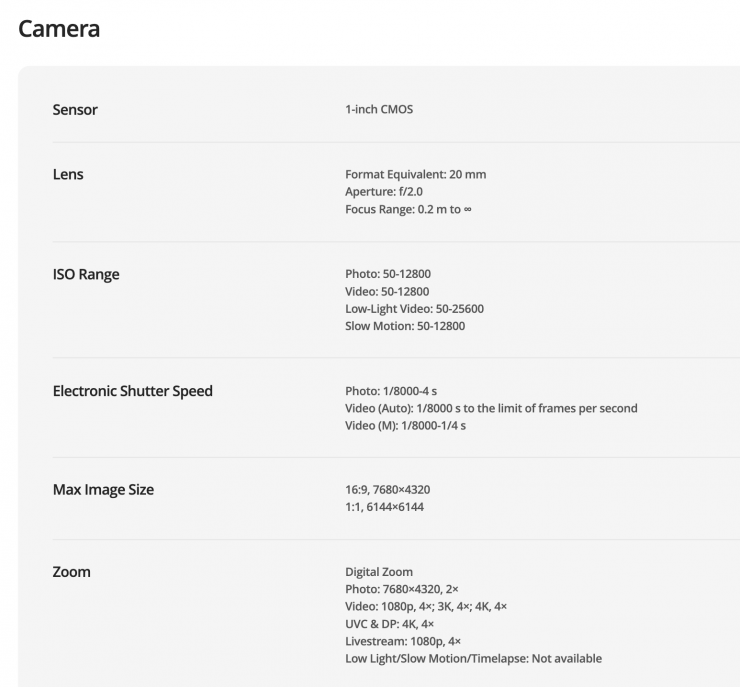
Task: Click the Format Equivalent: 20 mm text
Action: pyautogui.click(x=415, y=174)
